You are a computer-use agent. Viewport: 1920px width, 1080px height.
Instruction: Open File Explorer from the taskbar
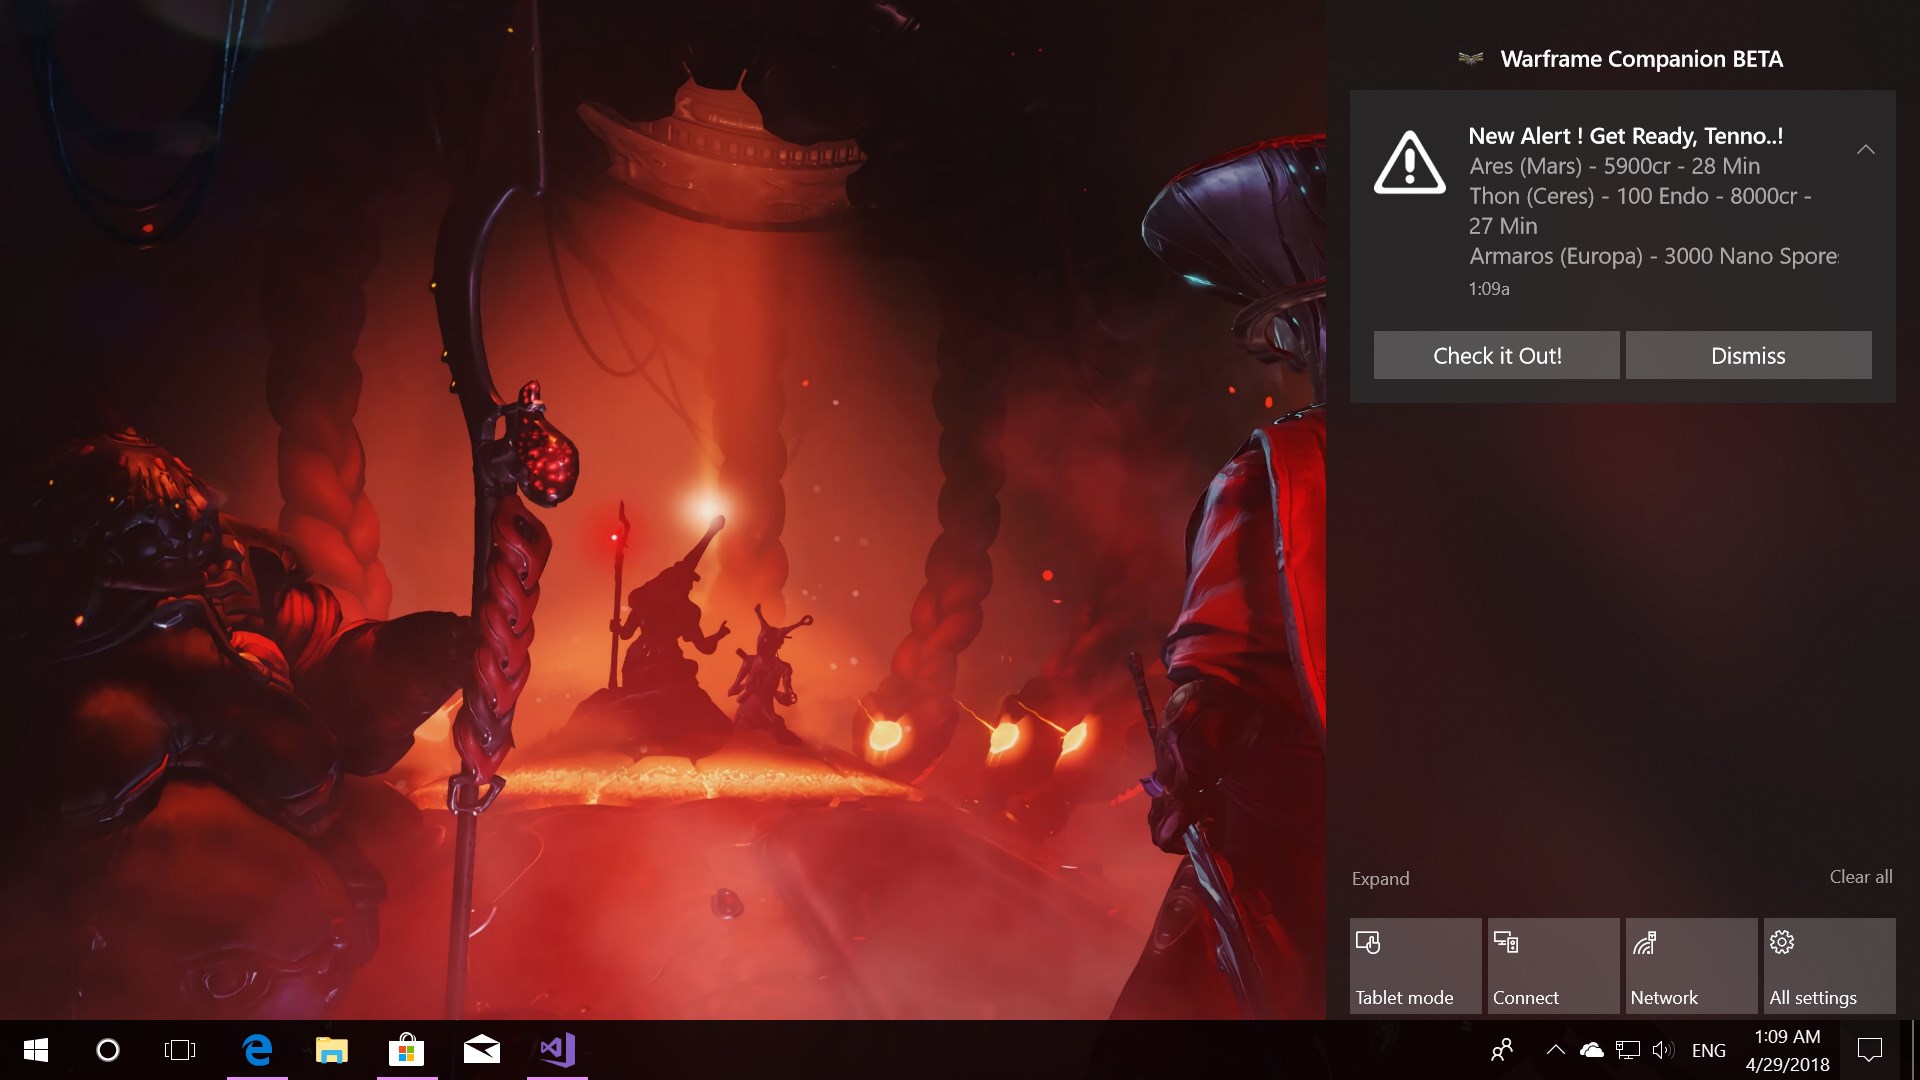point(331,1050)
